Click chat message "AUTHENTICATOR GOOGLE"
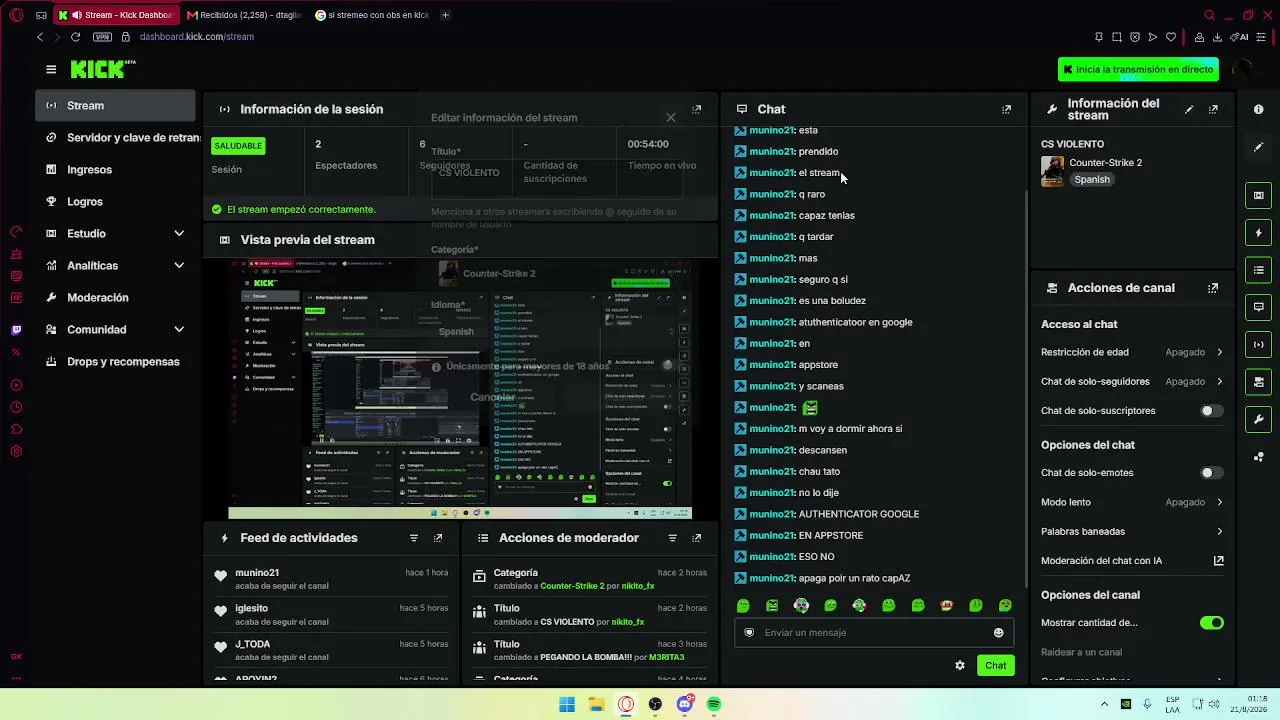Image resolution: width=1280 pixels, height=720 pixels. tap(858, 514)
